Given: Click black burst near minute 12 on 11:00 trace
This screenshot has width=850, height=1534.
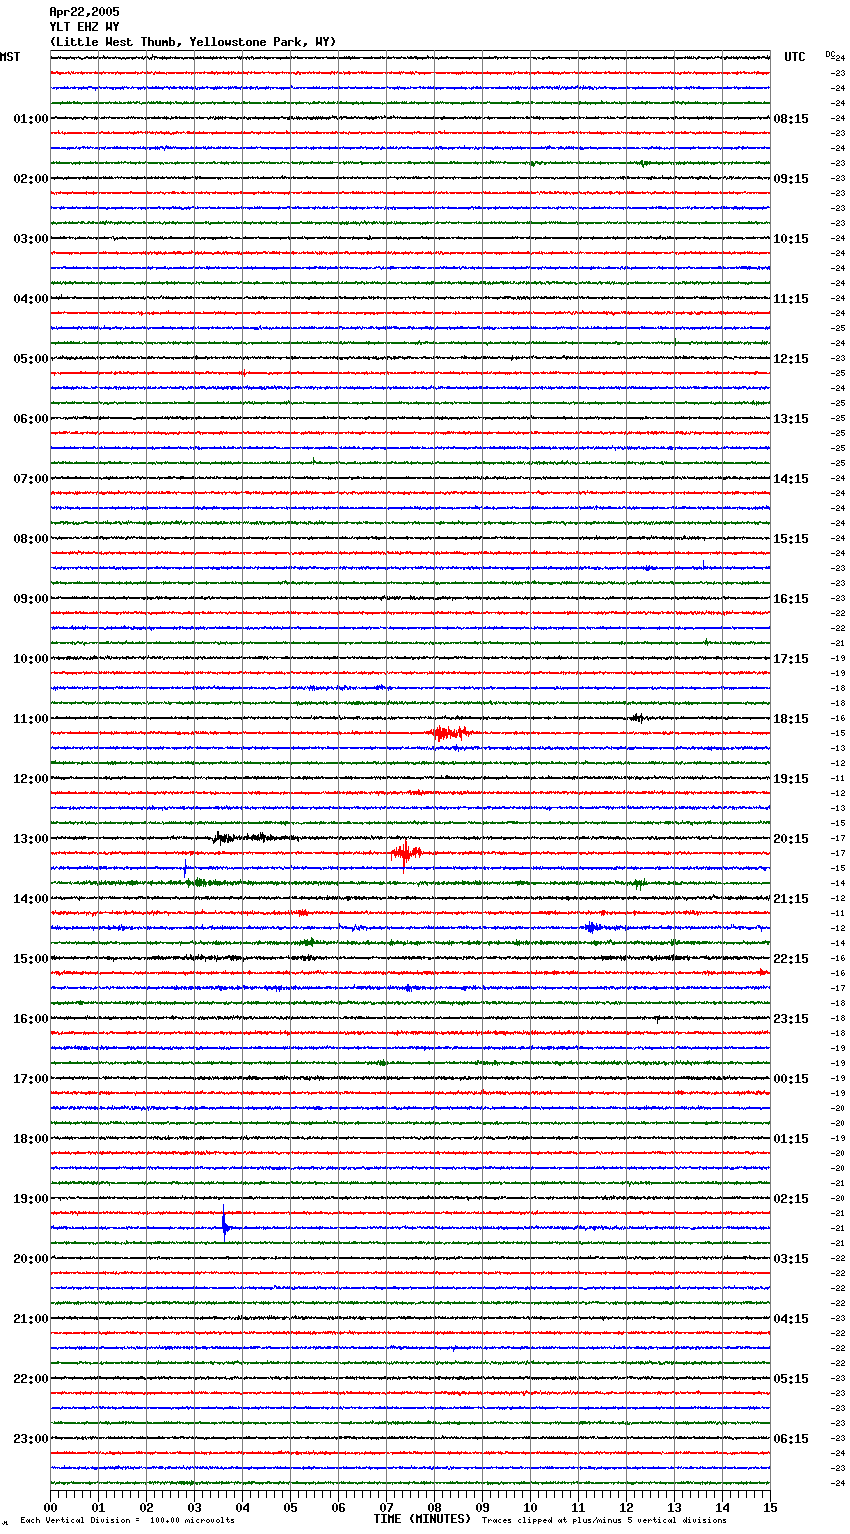Looking at the screenshot, I should pos(636,718).
